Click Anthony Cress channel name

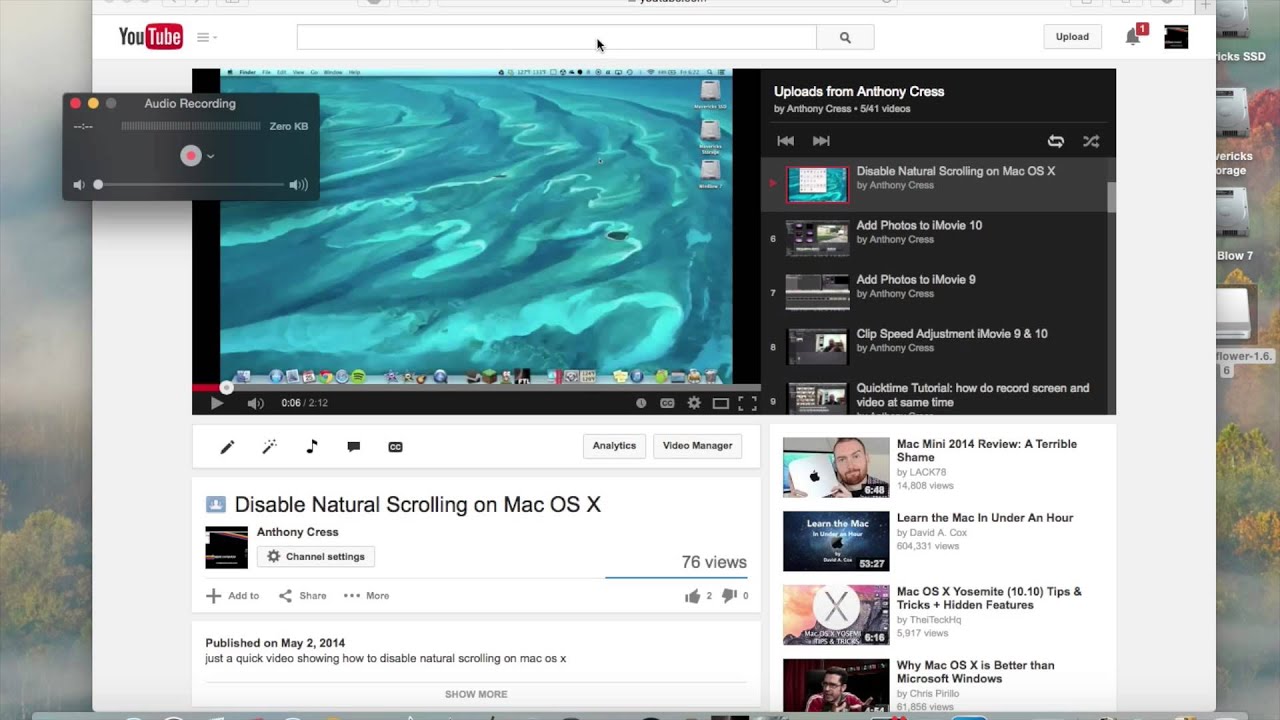coord(297,532)
